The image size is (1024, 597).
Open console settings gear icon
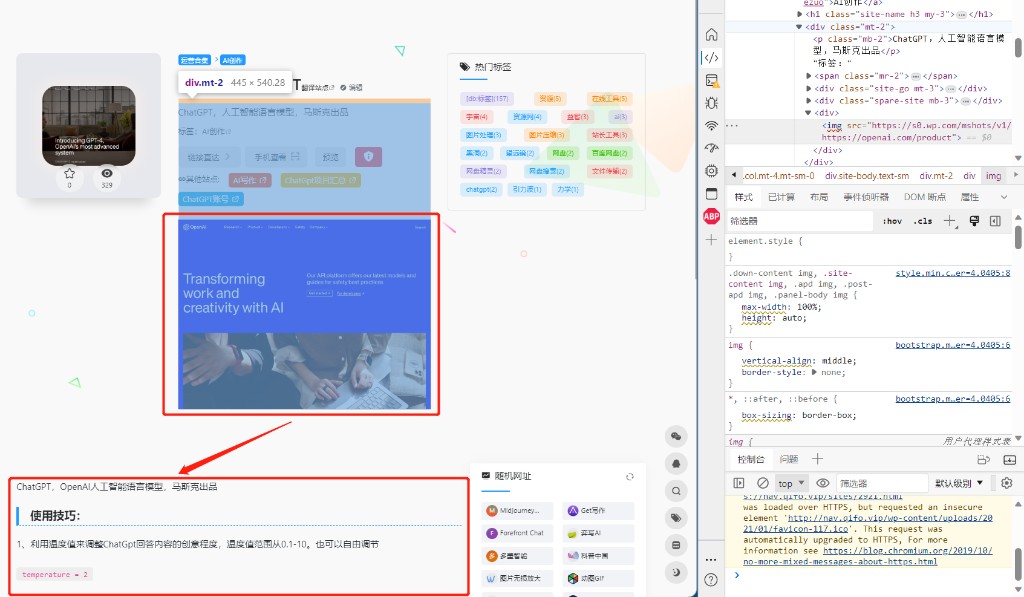(1006, 483)
